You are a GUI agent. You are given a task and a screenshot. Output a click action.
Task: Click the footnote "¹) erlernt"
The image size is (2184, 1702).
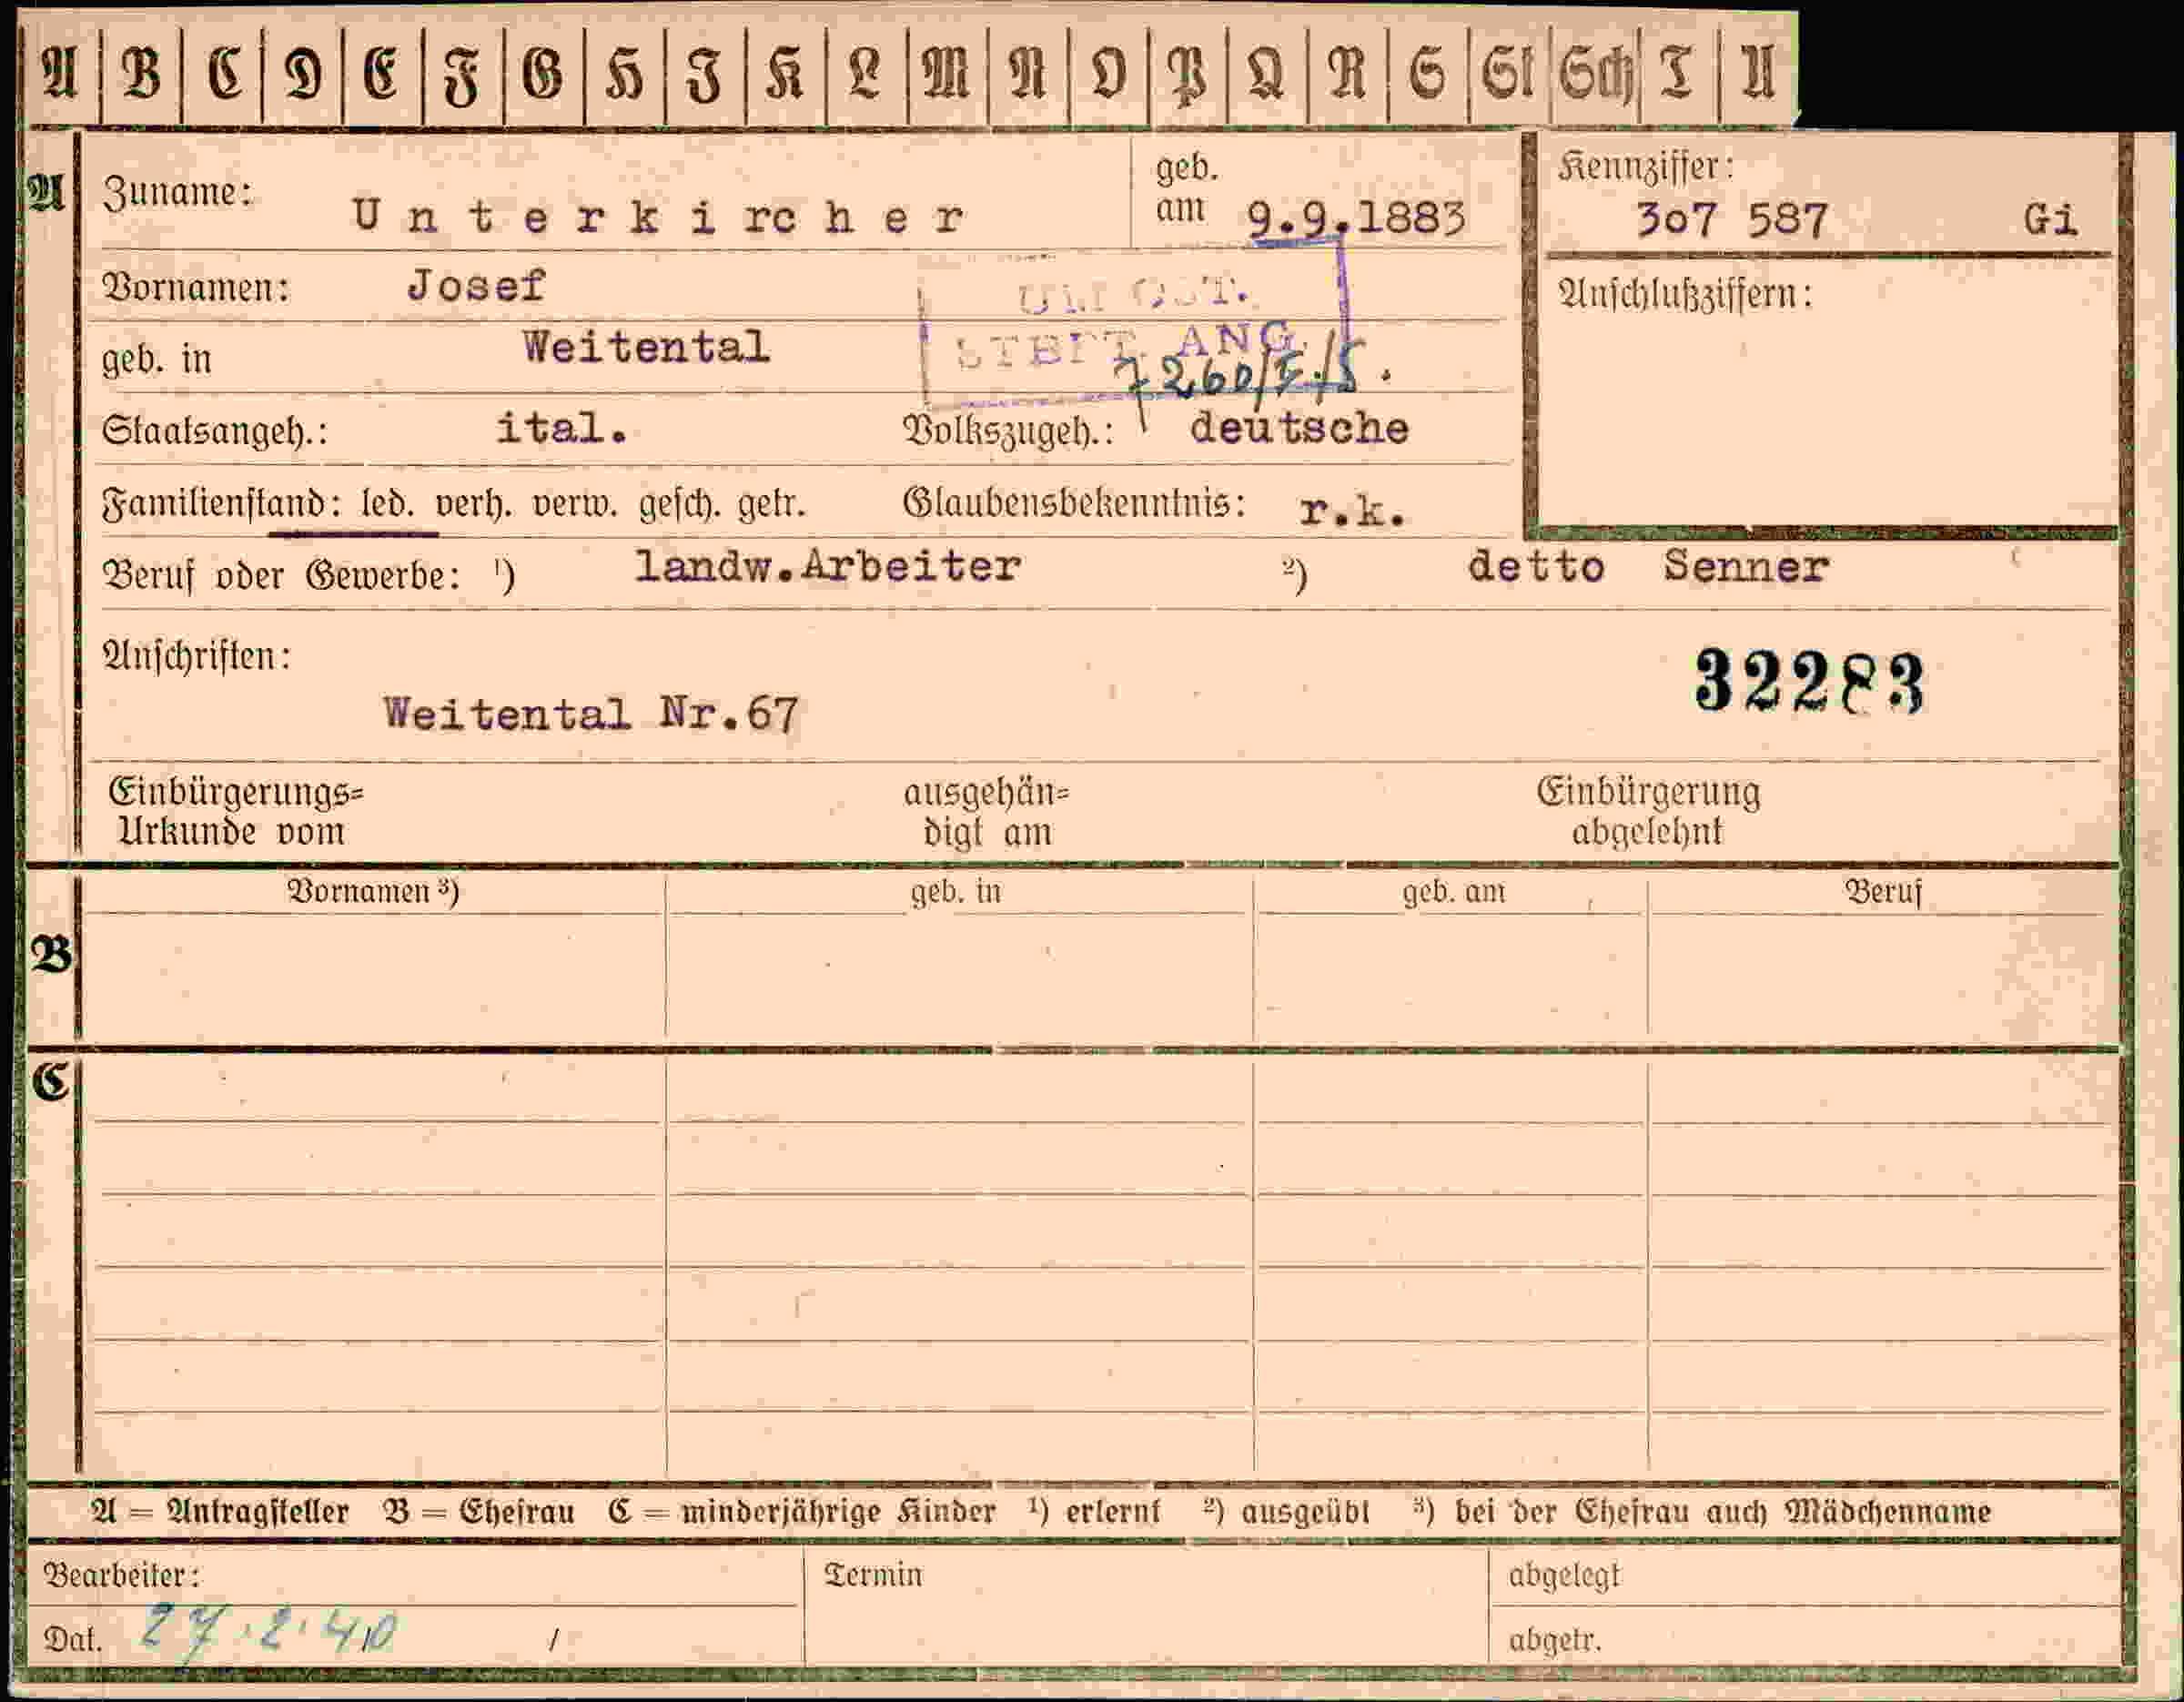tap(1095, 1511)
